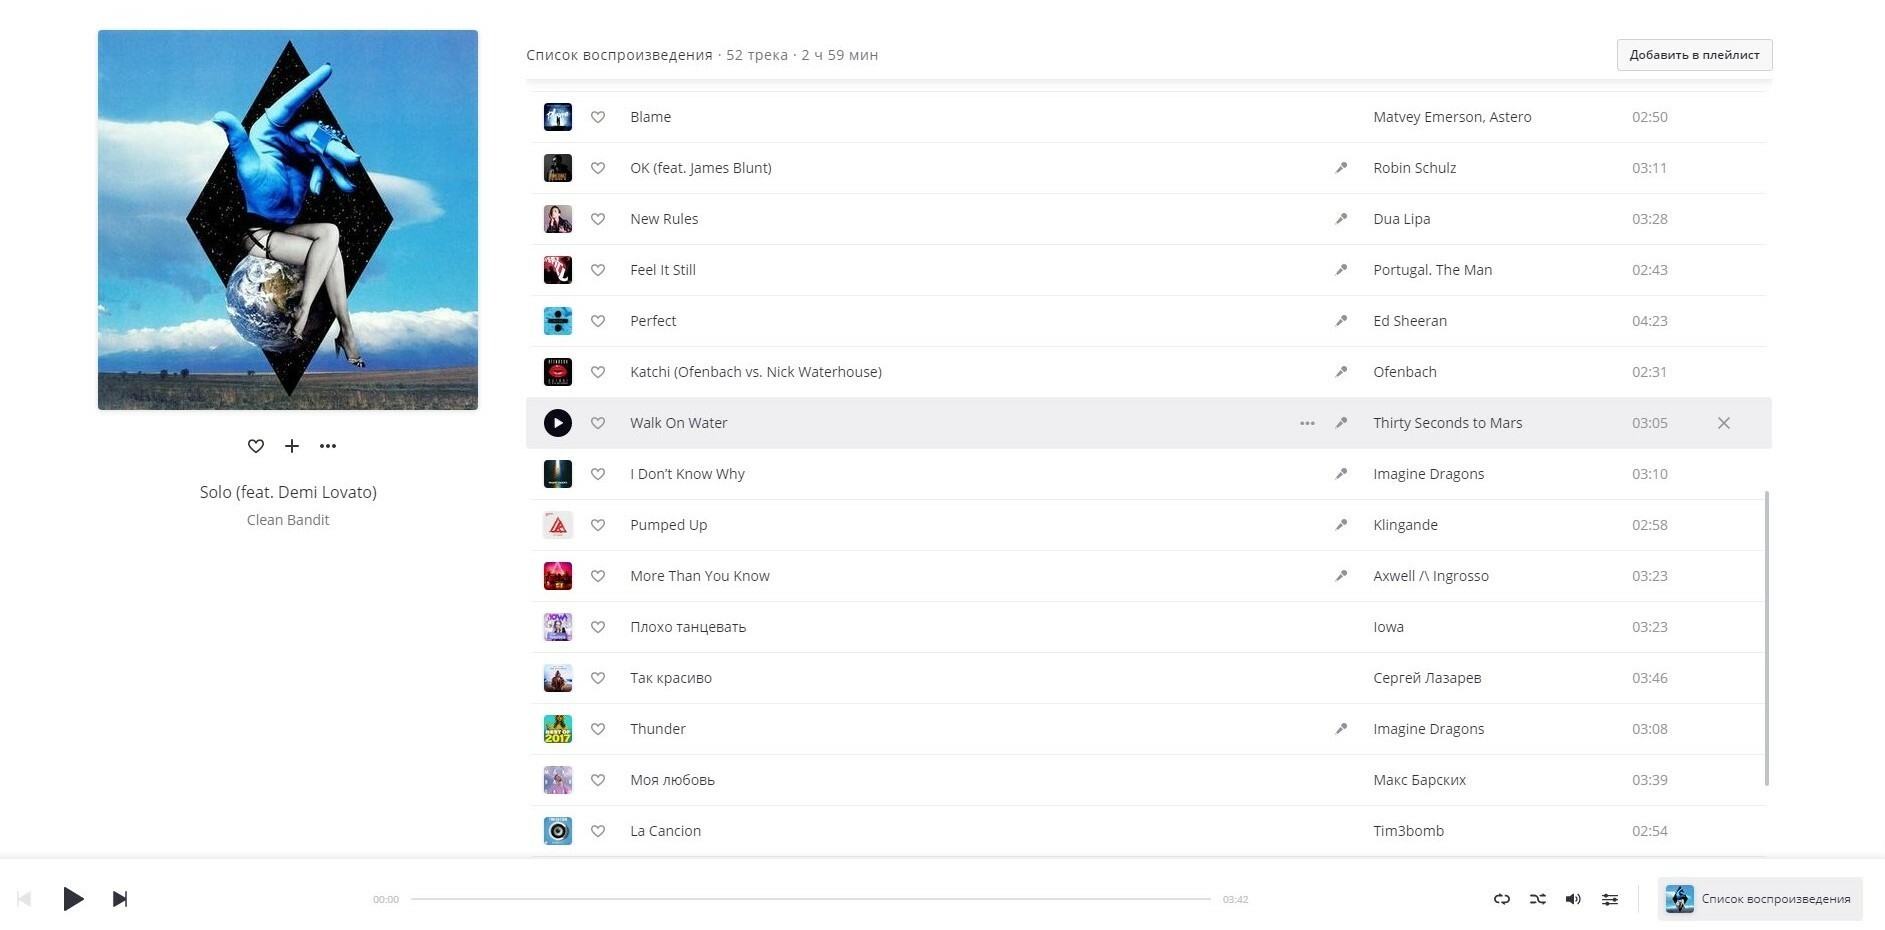Select track title Так красиво
This screenshot has height=930, width=1885.
(671, 678)
